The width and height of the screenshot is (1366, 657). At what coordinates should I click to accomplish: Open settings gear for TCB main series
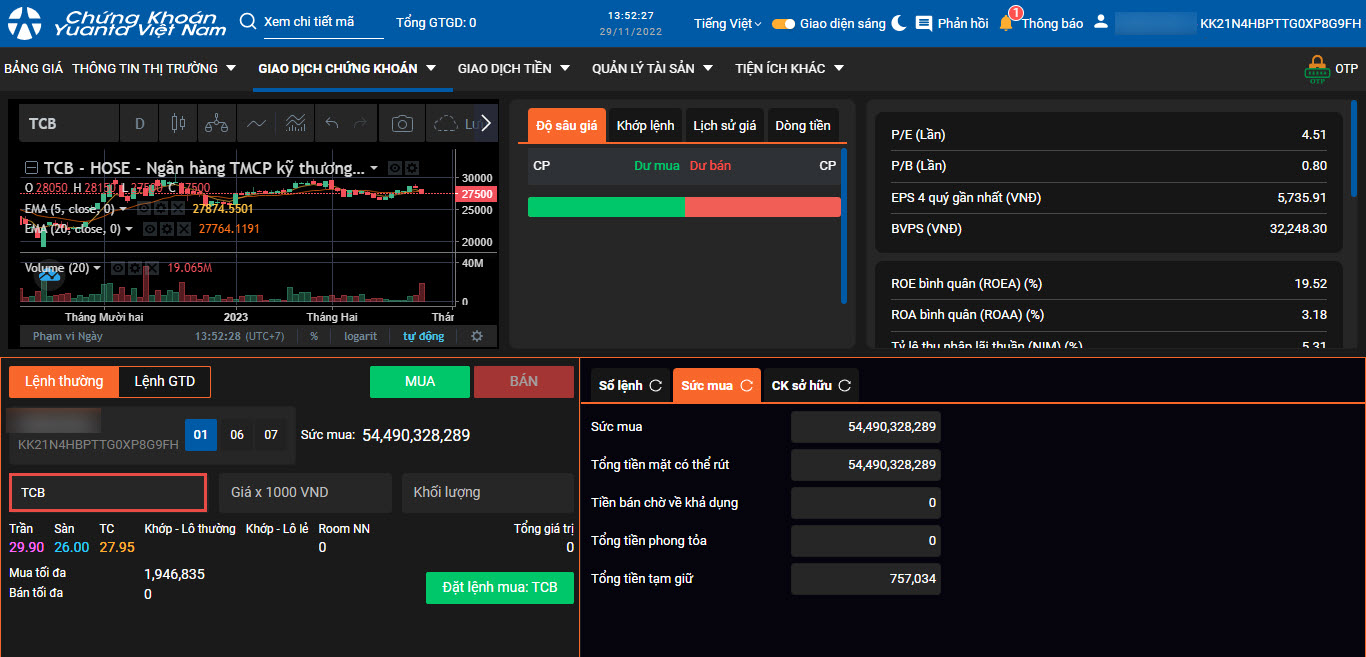point(412,168)
